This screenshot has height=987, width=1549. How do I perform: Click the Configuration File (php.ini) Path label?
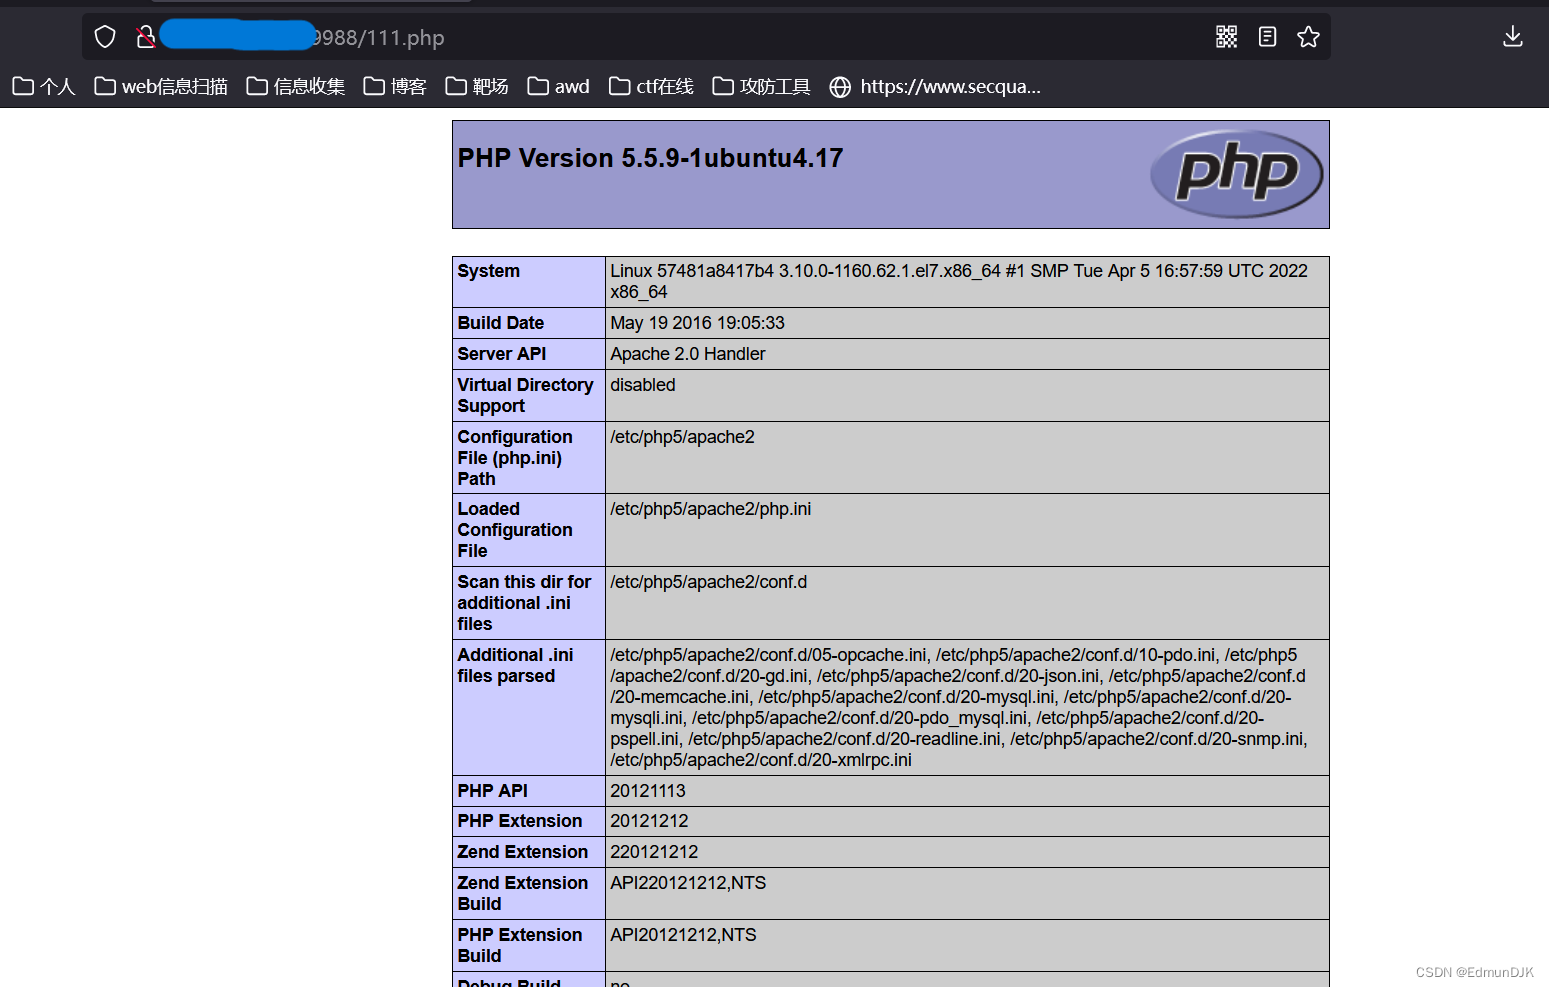(x=516, y=458)
